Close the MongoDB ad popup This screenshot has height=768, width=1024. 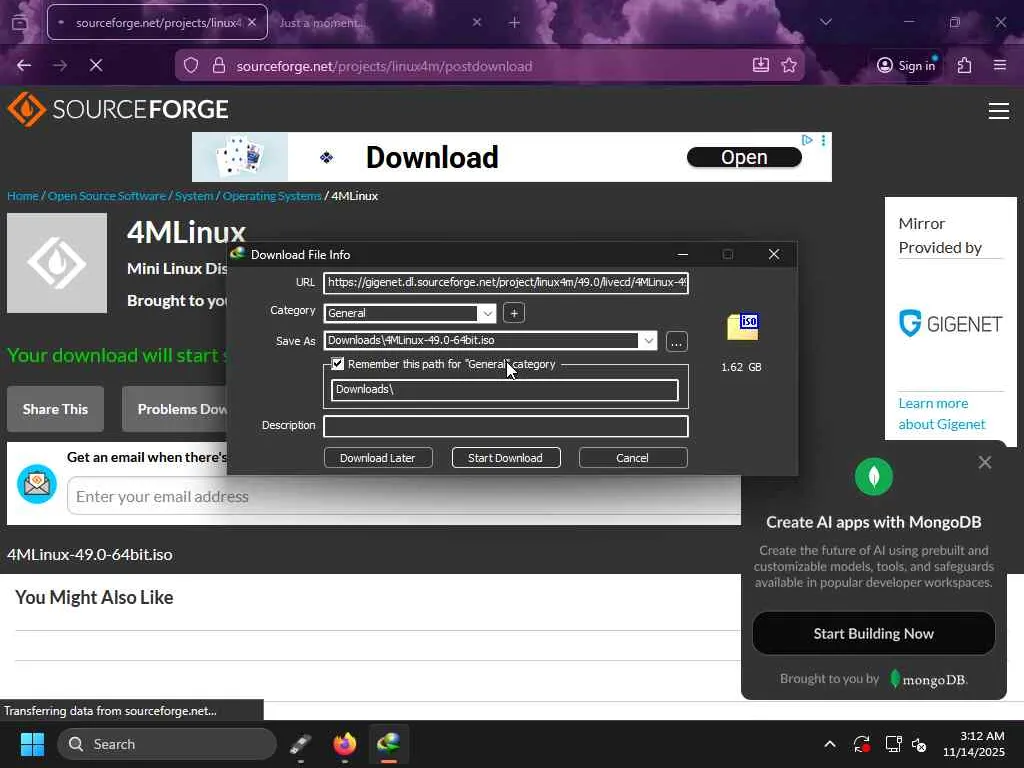984,462
